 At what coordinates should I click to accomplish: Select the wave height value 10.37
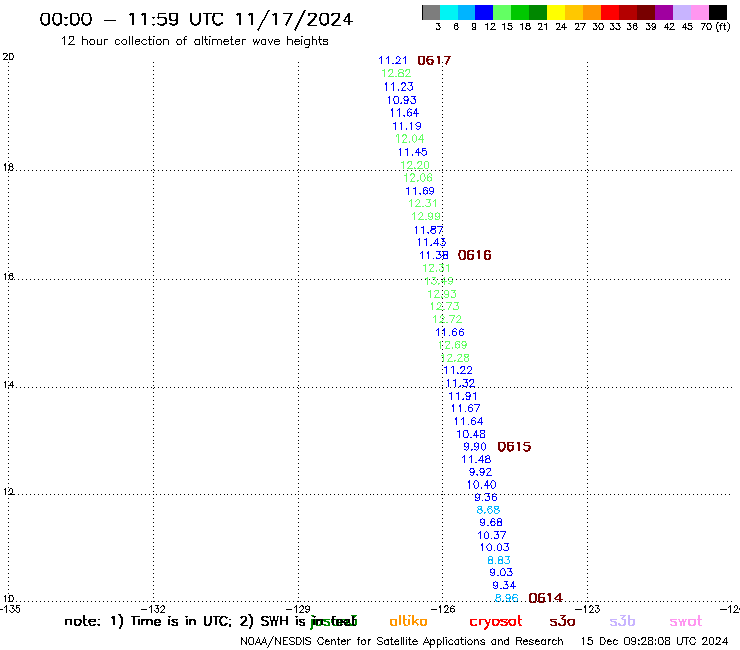(x=492, y=535)
